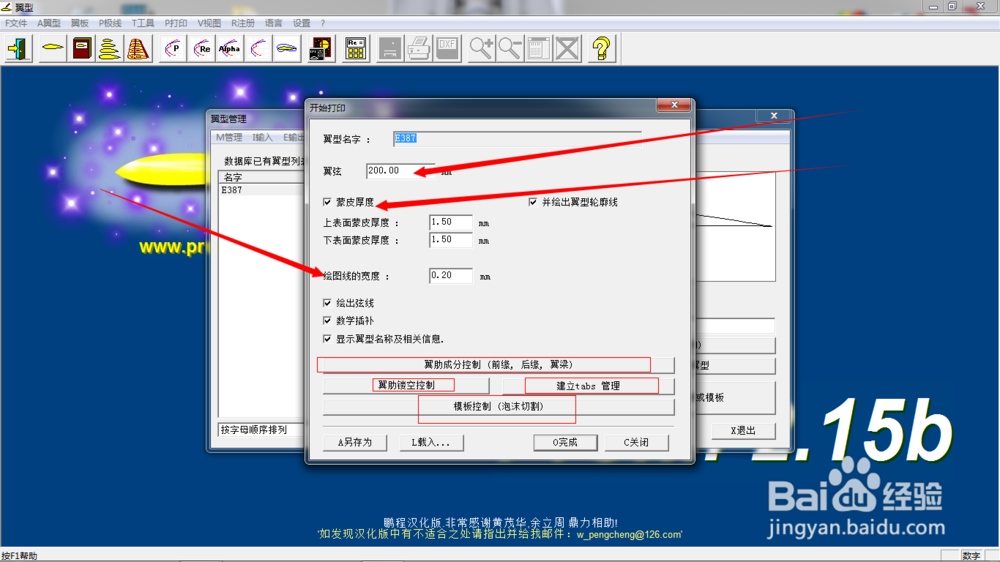Open the P极线 menu
This screenshot has height=562, width=1000.
click(x=110, y=23)
